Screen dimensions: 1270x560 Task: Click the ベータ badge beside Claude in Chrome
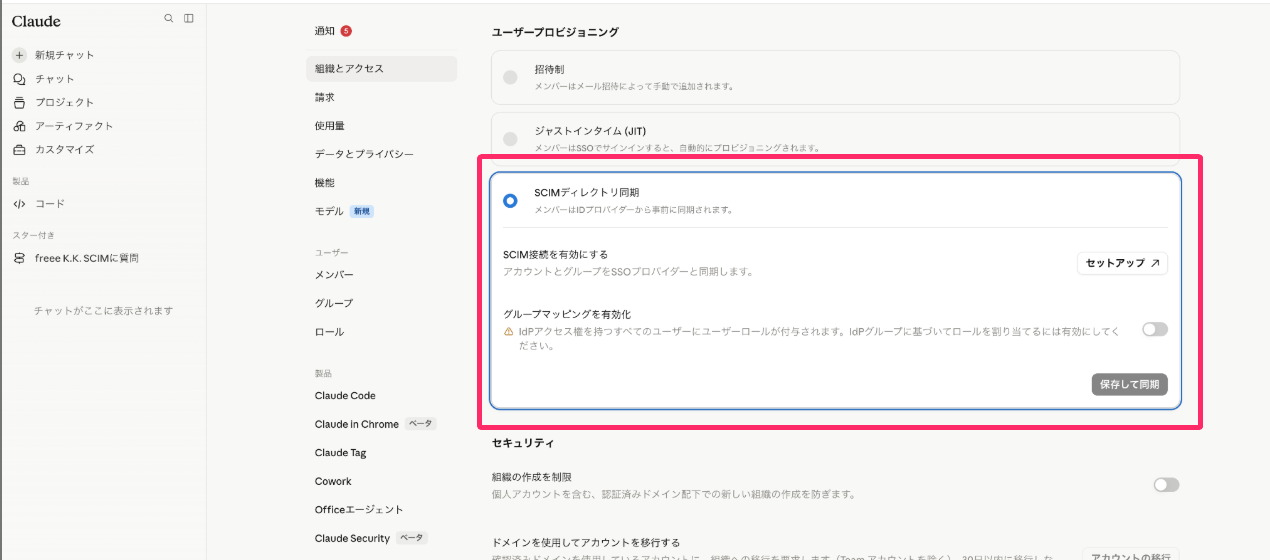421,424
